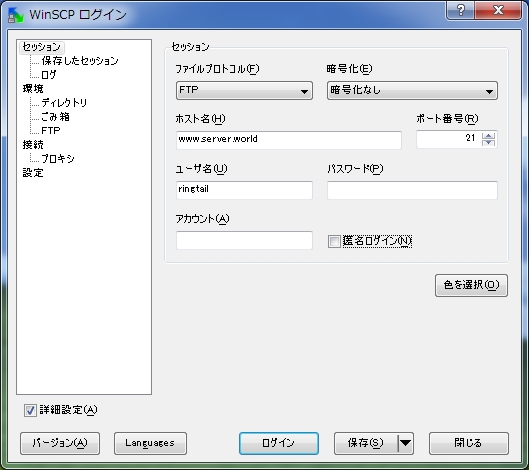
Task: Close the WinSCP login dialog with X
Action: point(498,10)
